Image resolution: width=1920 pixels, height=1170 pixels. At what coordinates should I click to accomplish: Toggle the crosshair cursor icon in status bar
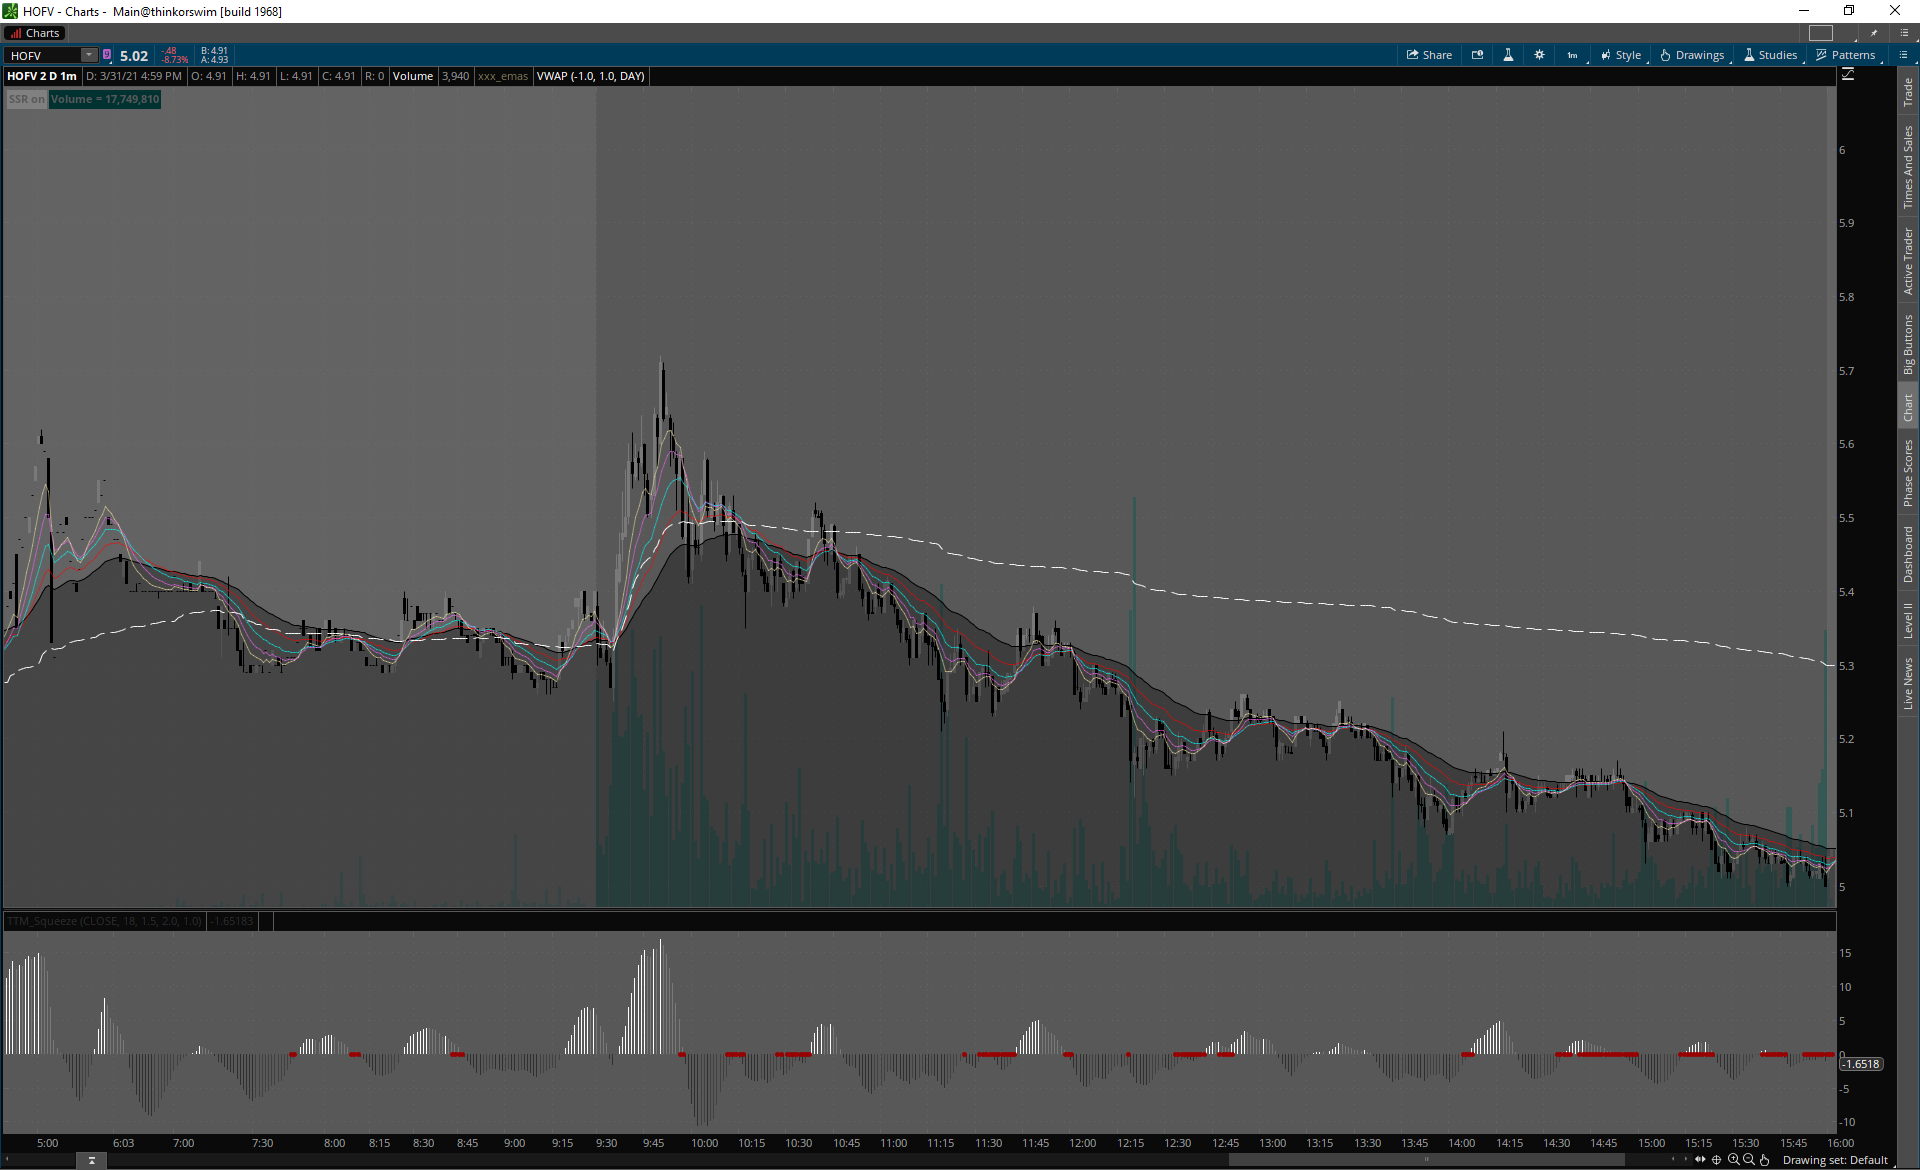click(x=1717, y=1160)
